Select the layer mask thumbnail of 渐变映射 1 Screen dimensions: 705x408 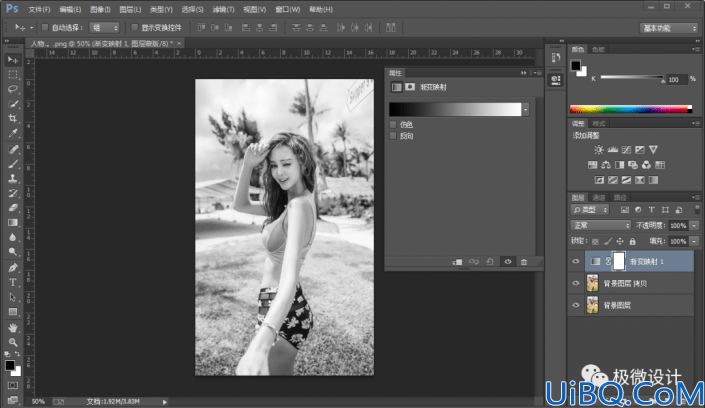[x=619, y=261]
